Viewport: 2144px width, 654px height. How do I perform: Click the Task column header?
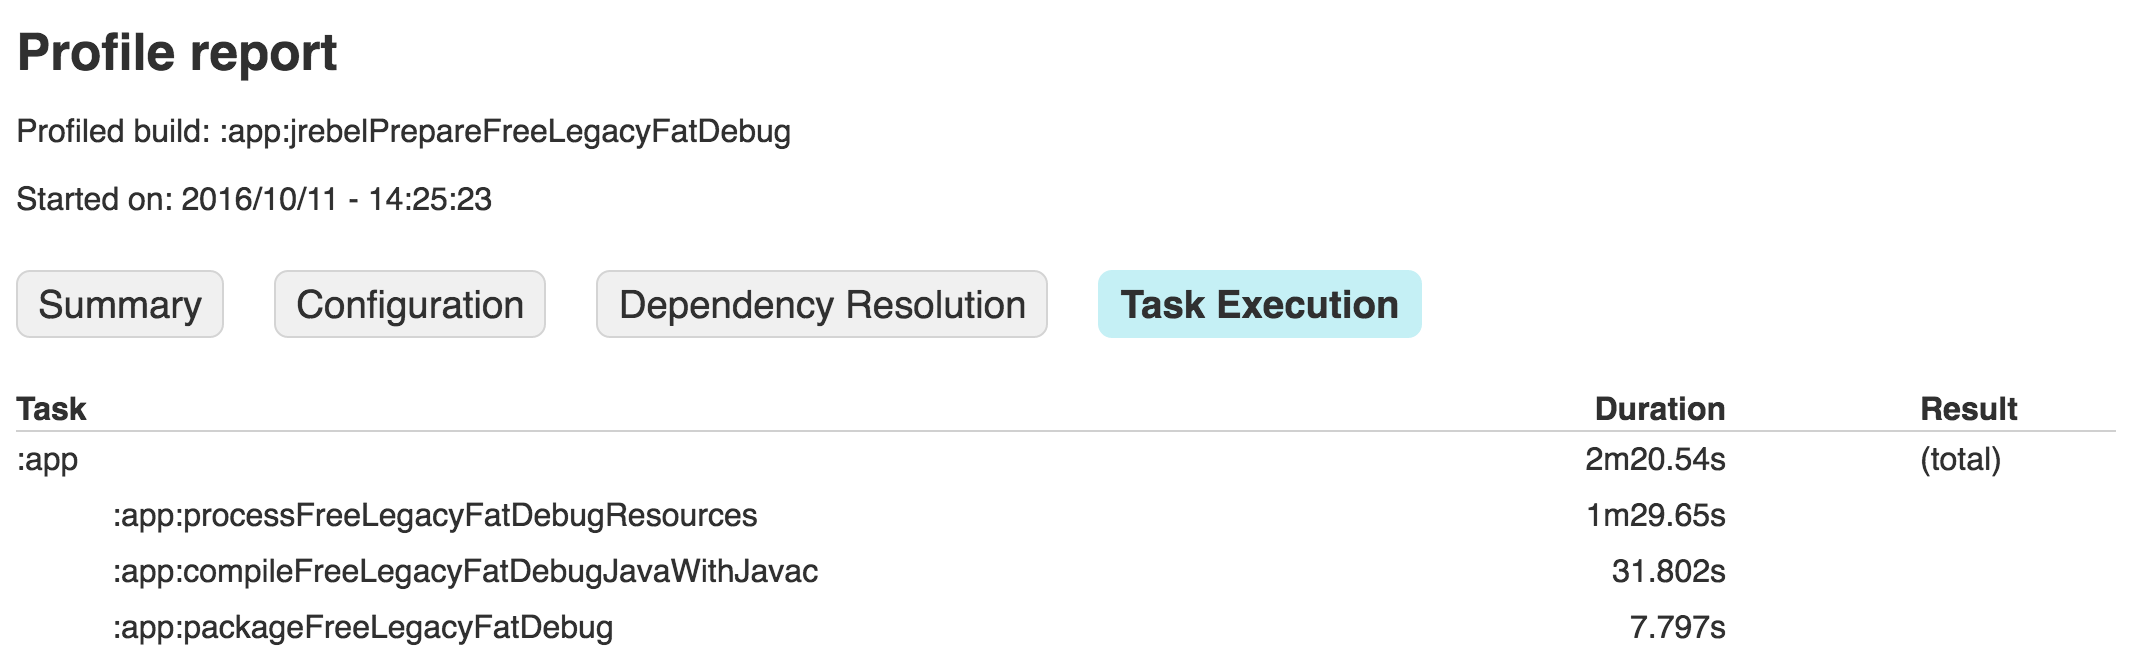pos(52,408)
